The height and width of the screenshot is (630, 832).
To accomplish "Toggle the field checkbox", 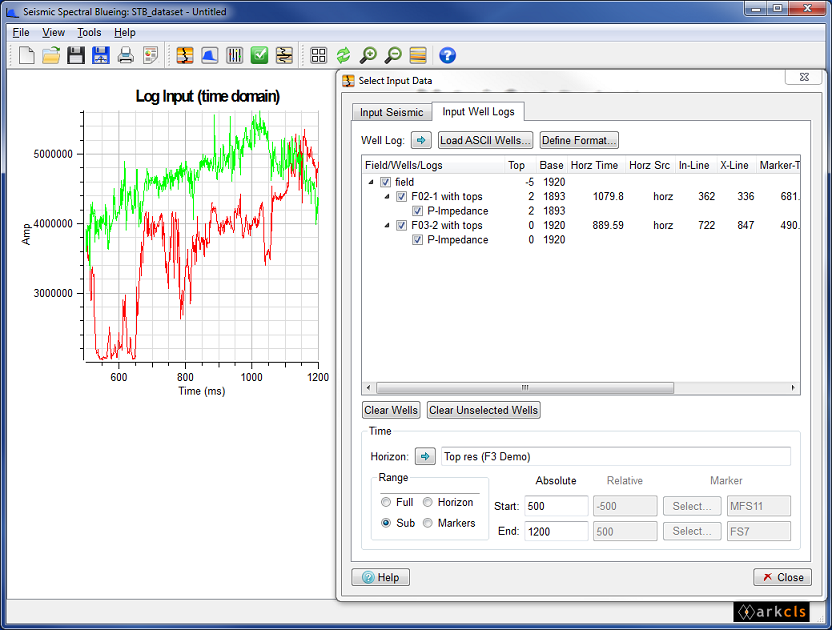I will [x=386, y=182].
